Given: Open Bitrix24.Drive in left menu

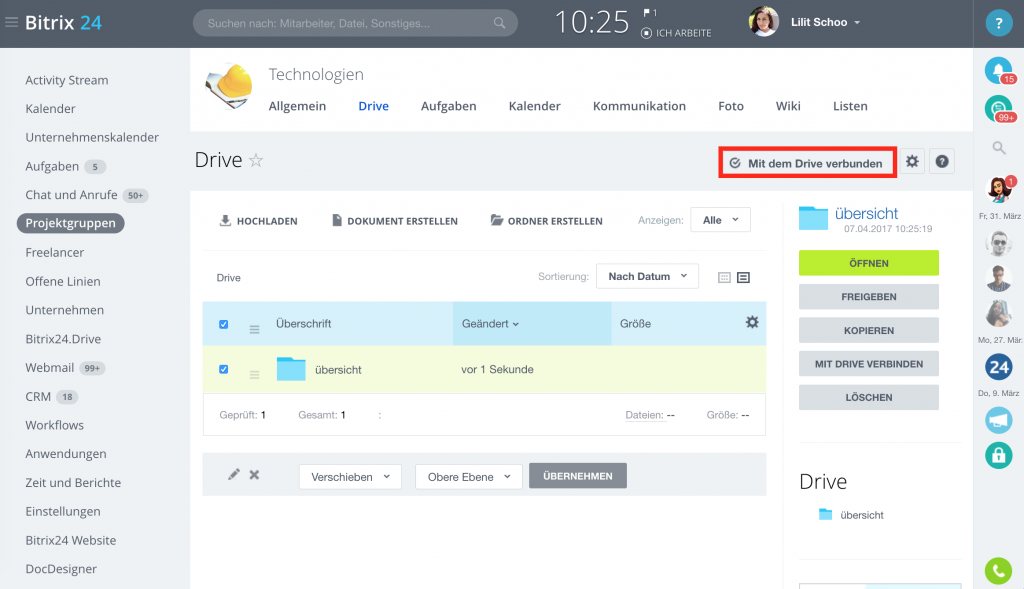Looking at the screenshot, I should point(63,339).
